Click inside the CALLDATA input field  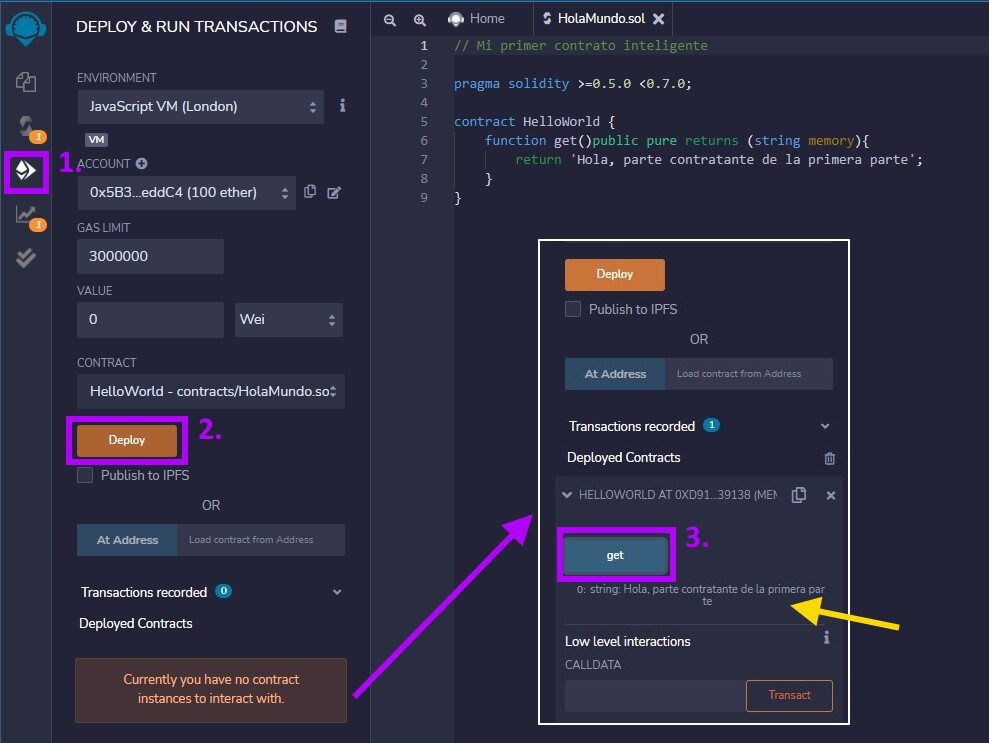653,695
